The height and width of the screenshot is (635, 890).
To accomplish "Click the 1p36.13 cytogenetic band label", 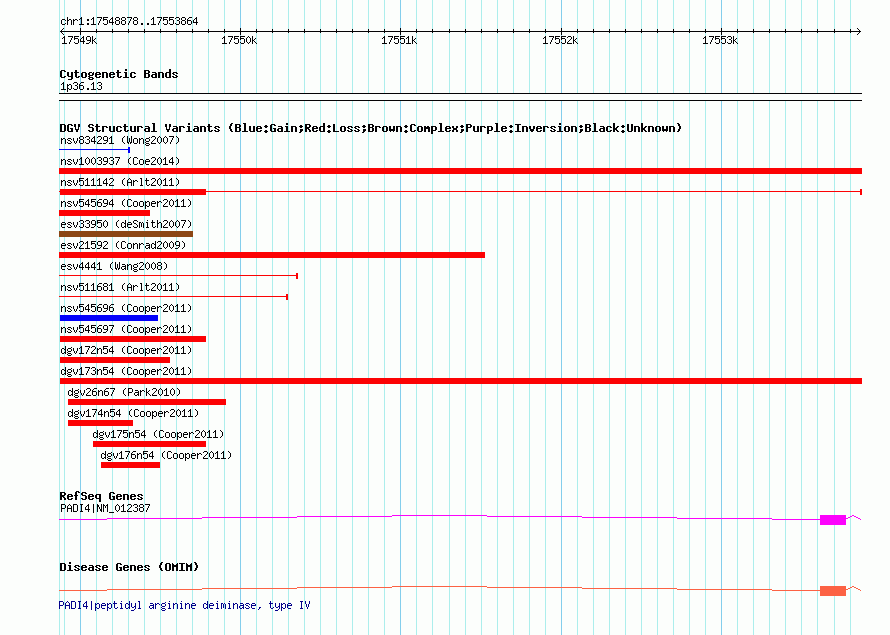I will [x=81, y=87].
